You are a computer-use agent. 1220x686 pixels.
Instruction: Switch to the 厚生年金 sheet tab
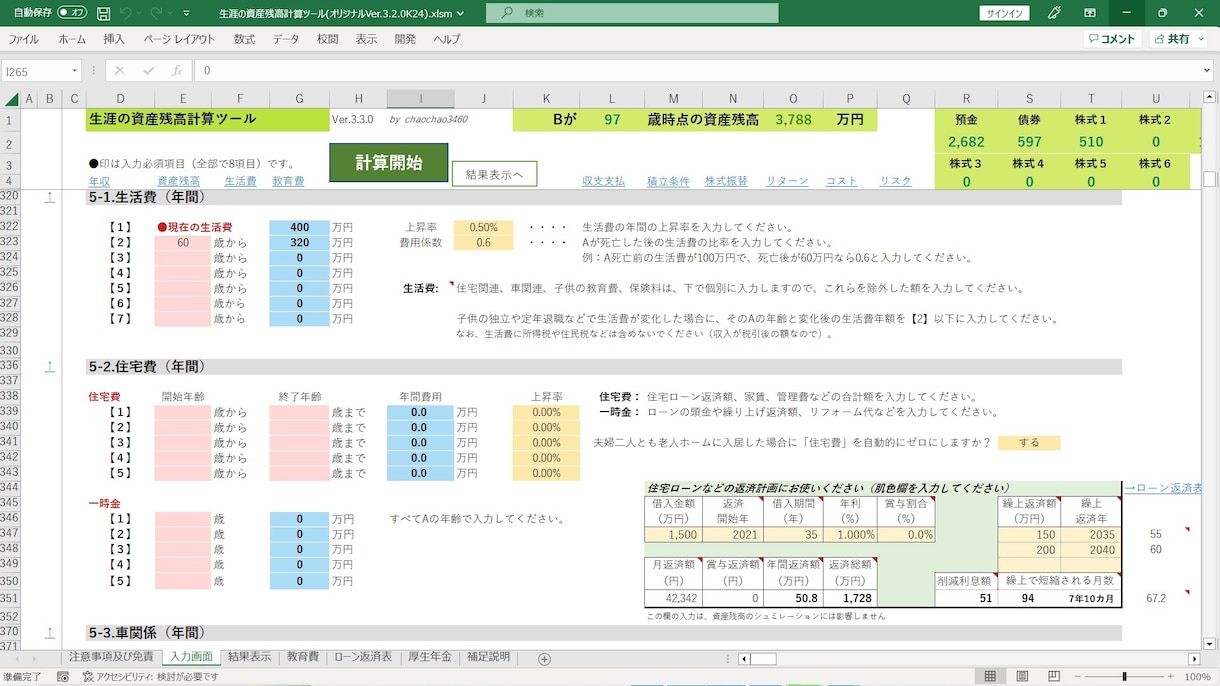[x=430, y=657]
